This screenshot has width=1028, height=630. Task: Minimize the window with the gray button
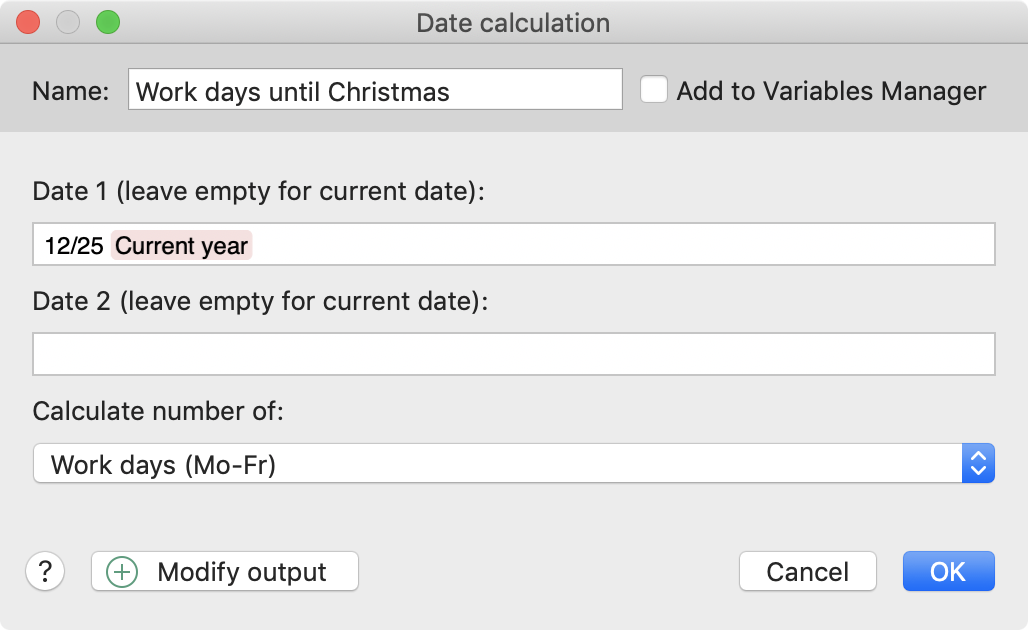68,22
